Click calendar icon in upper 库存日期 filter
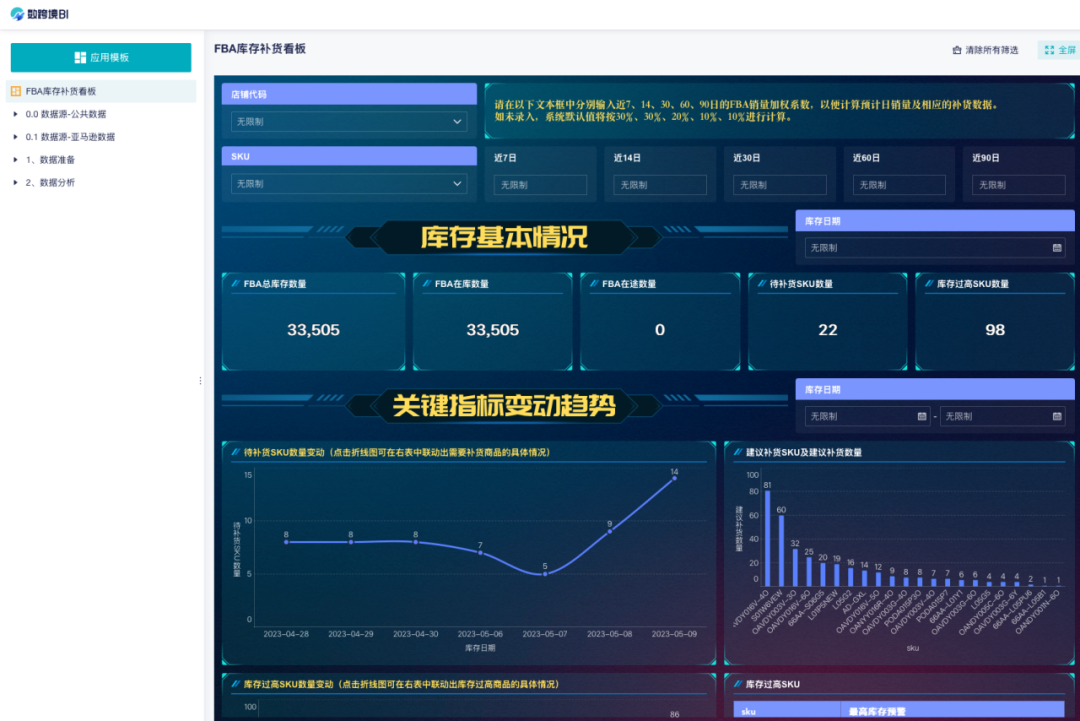Image resolution: width=1080 pixels, height=721 pixels. click(1057, 247)
